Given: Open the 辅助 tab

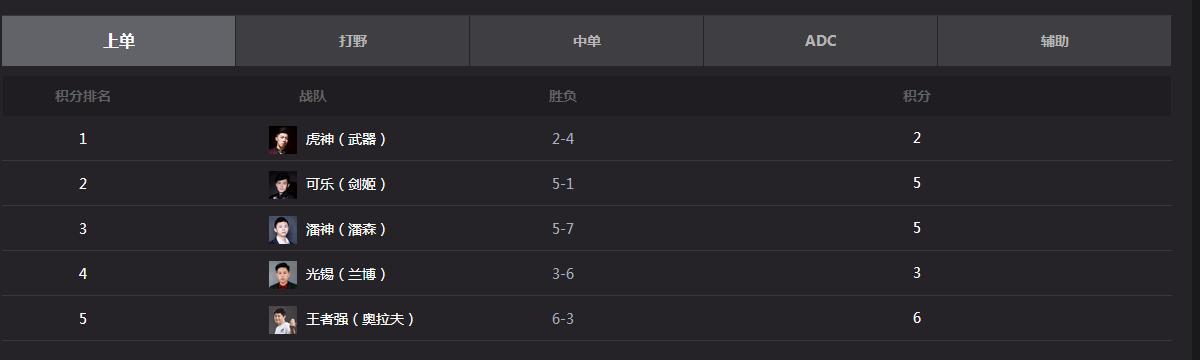Looking at the screenshot, I should [x=1054, y=41].
